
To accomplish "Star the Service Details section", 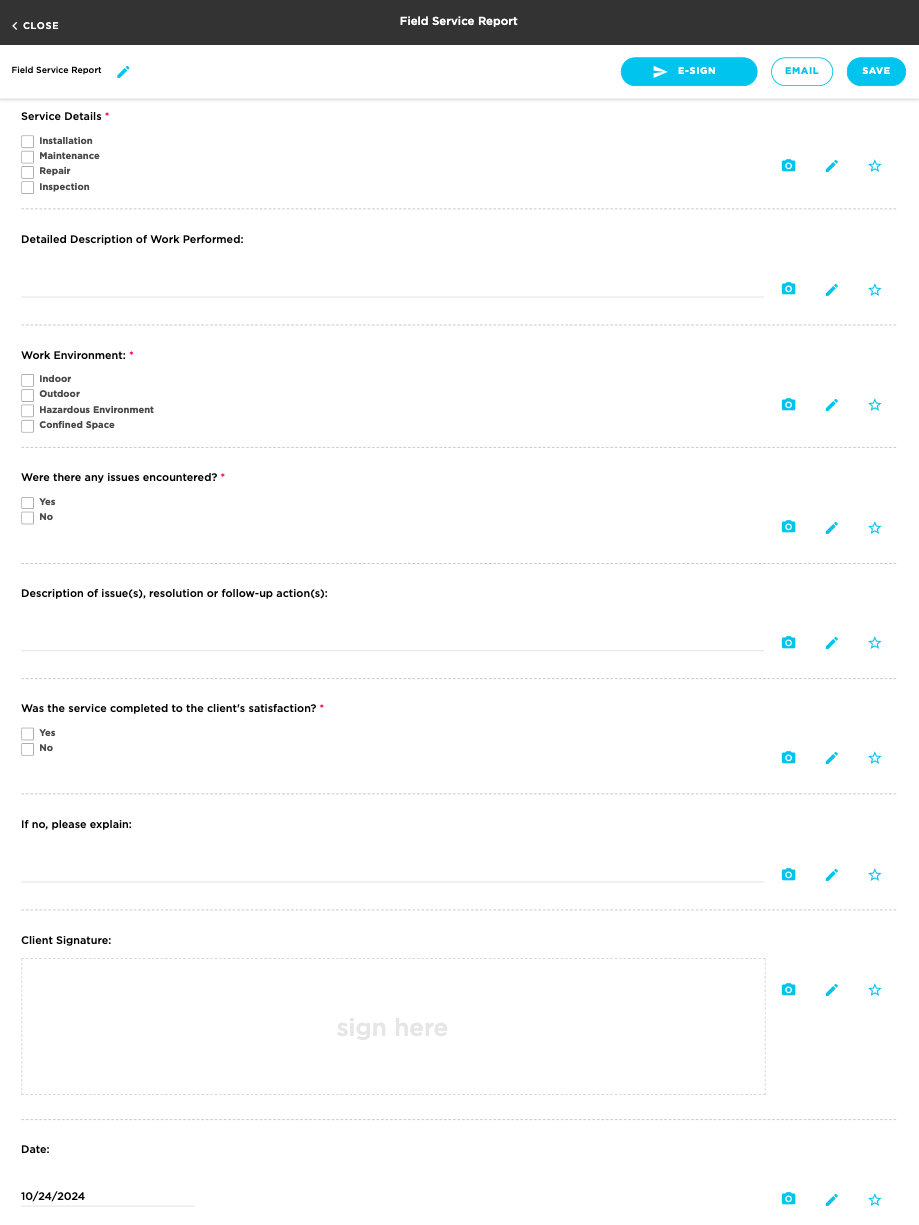I will [874, 166].
